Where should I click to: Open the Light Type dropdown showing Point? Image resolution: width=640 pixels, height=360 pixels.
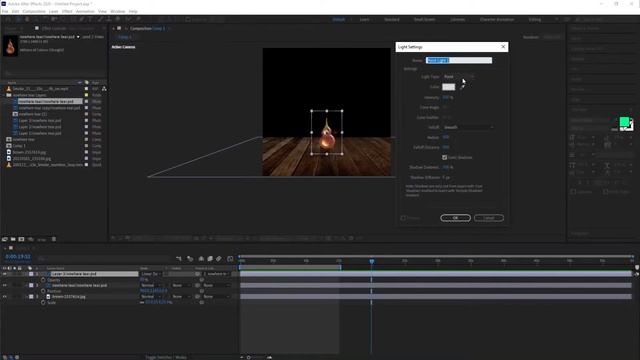point(460,76)
